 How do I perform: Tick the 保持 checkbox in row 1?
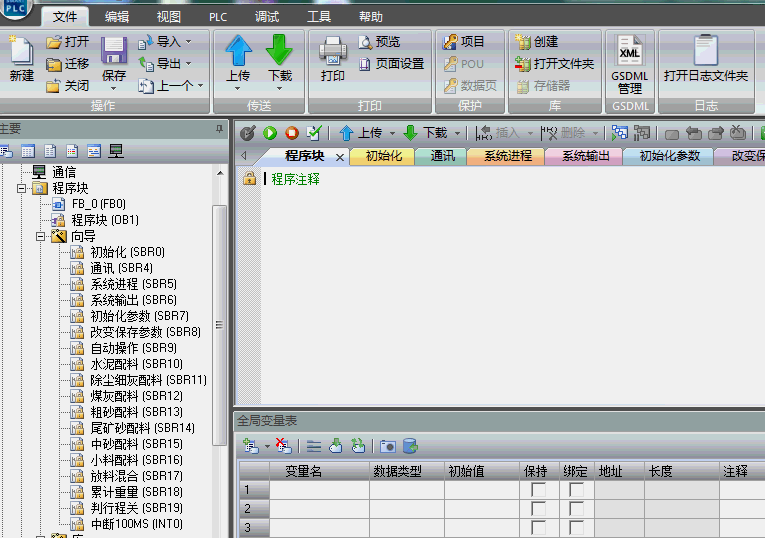pyautogui.click(x=538, y=490)
